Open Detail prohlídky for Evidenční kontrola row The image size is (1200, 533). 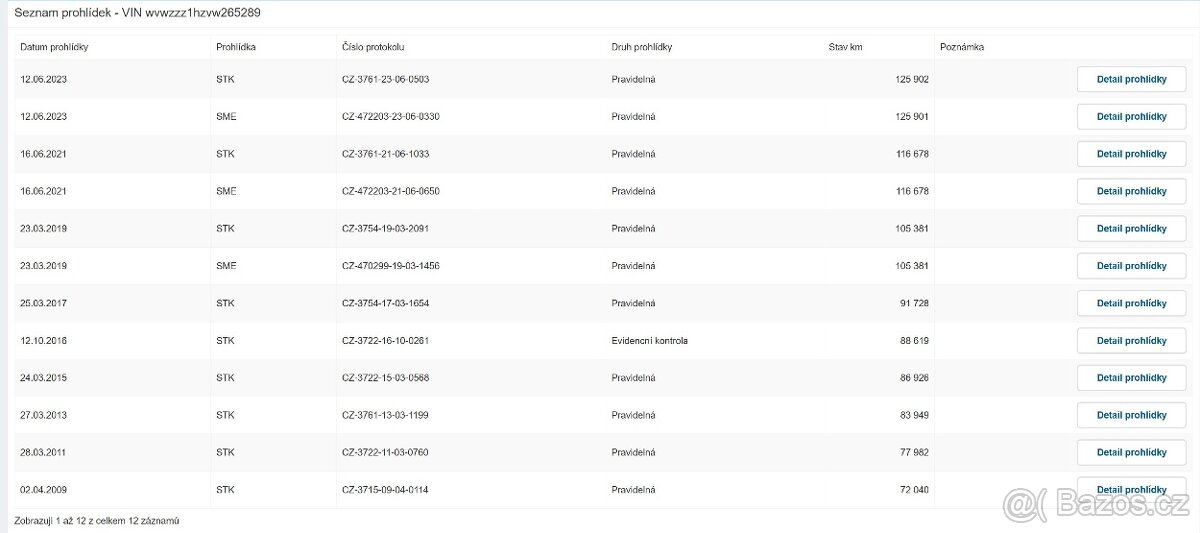pos(1131,341)
